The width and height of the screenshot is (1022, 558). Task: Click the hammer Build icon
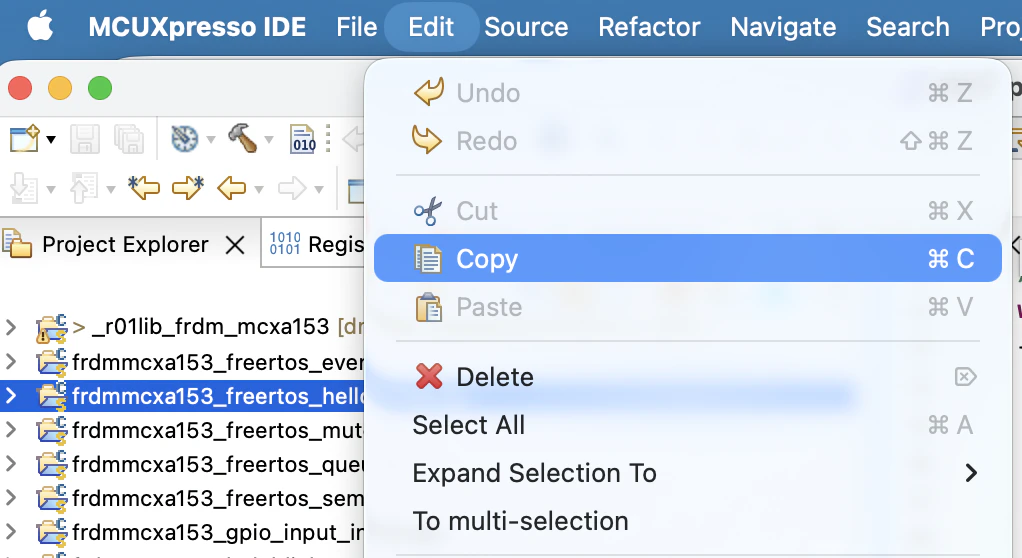[x=242, y=138]
